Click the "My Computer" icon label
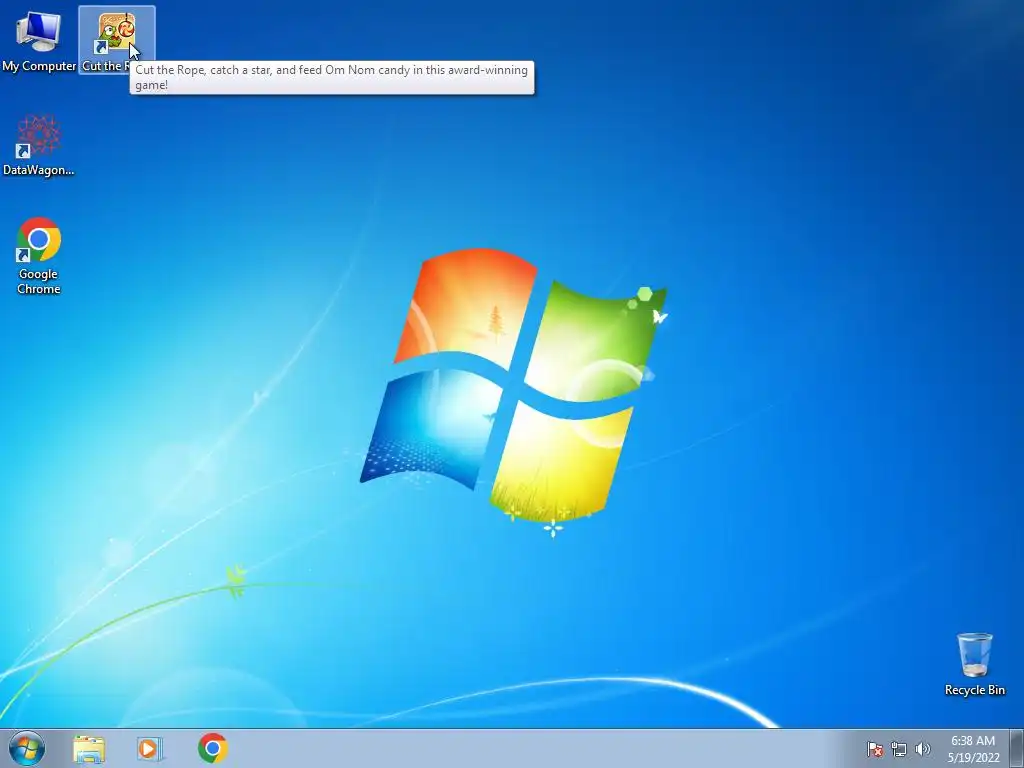Image resolution: width=1024 pixels, height=768 pixels. (39, 66)
